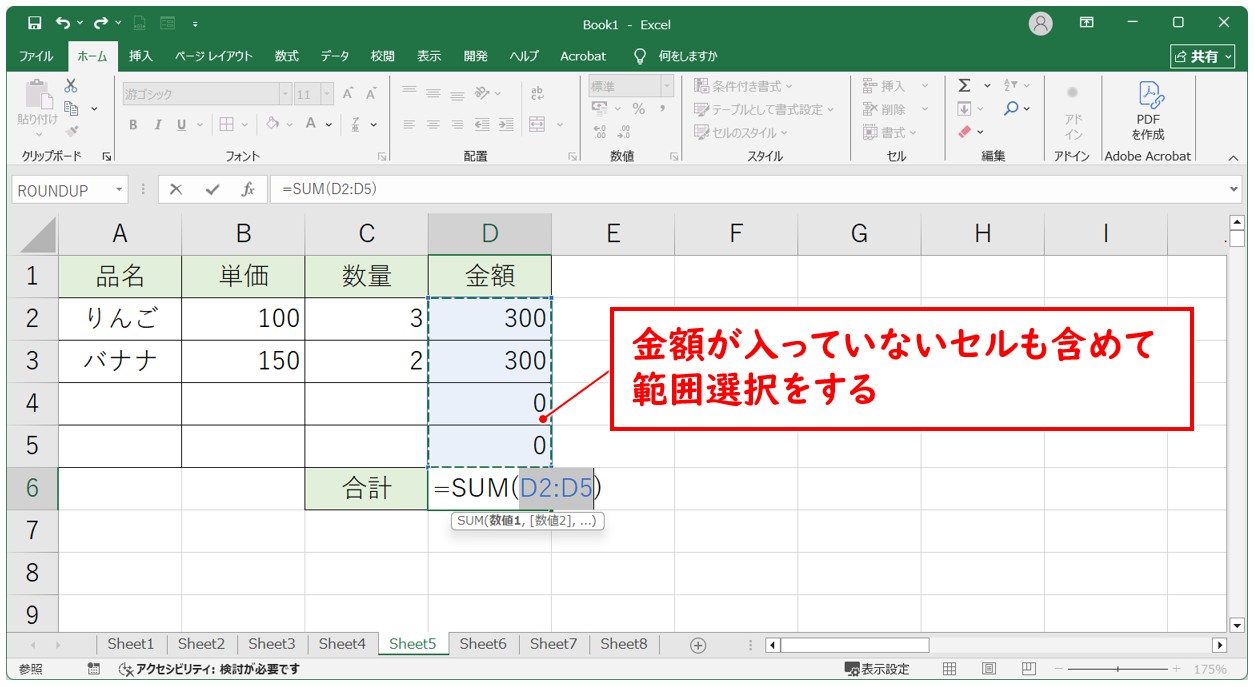Toggle Align Right button
The height and width of the screenshot is (687, 1255).
(x=457, y=125)
